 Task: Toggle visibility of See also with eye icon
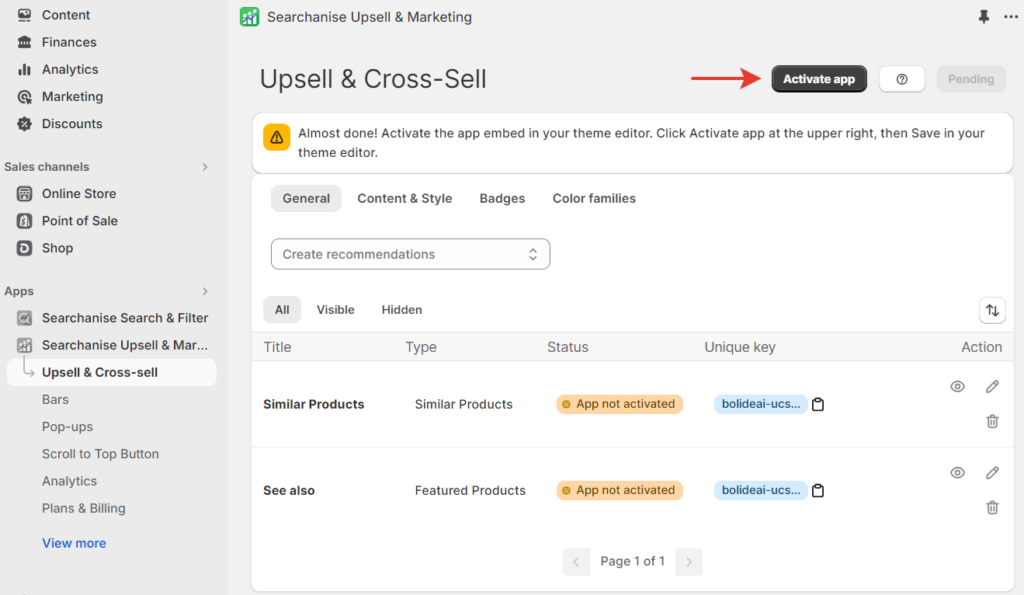957,472
